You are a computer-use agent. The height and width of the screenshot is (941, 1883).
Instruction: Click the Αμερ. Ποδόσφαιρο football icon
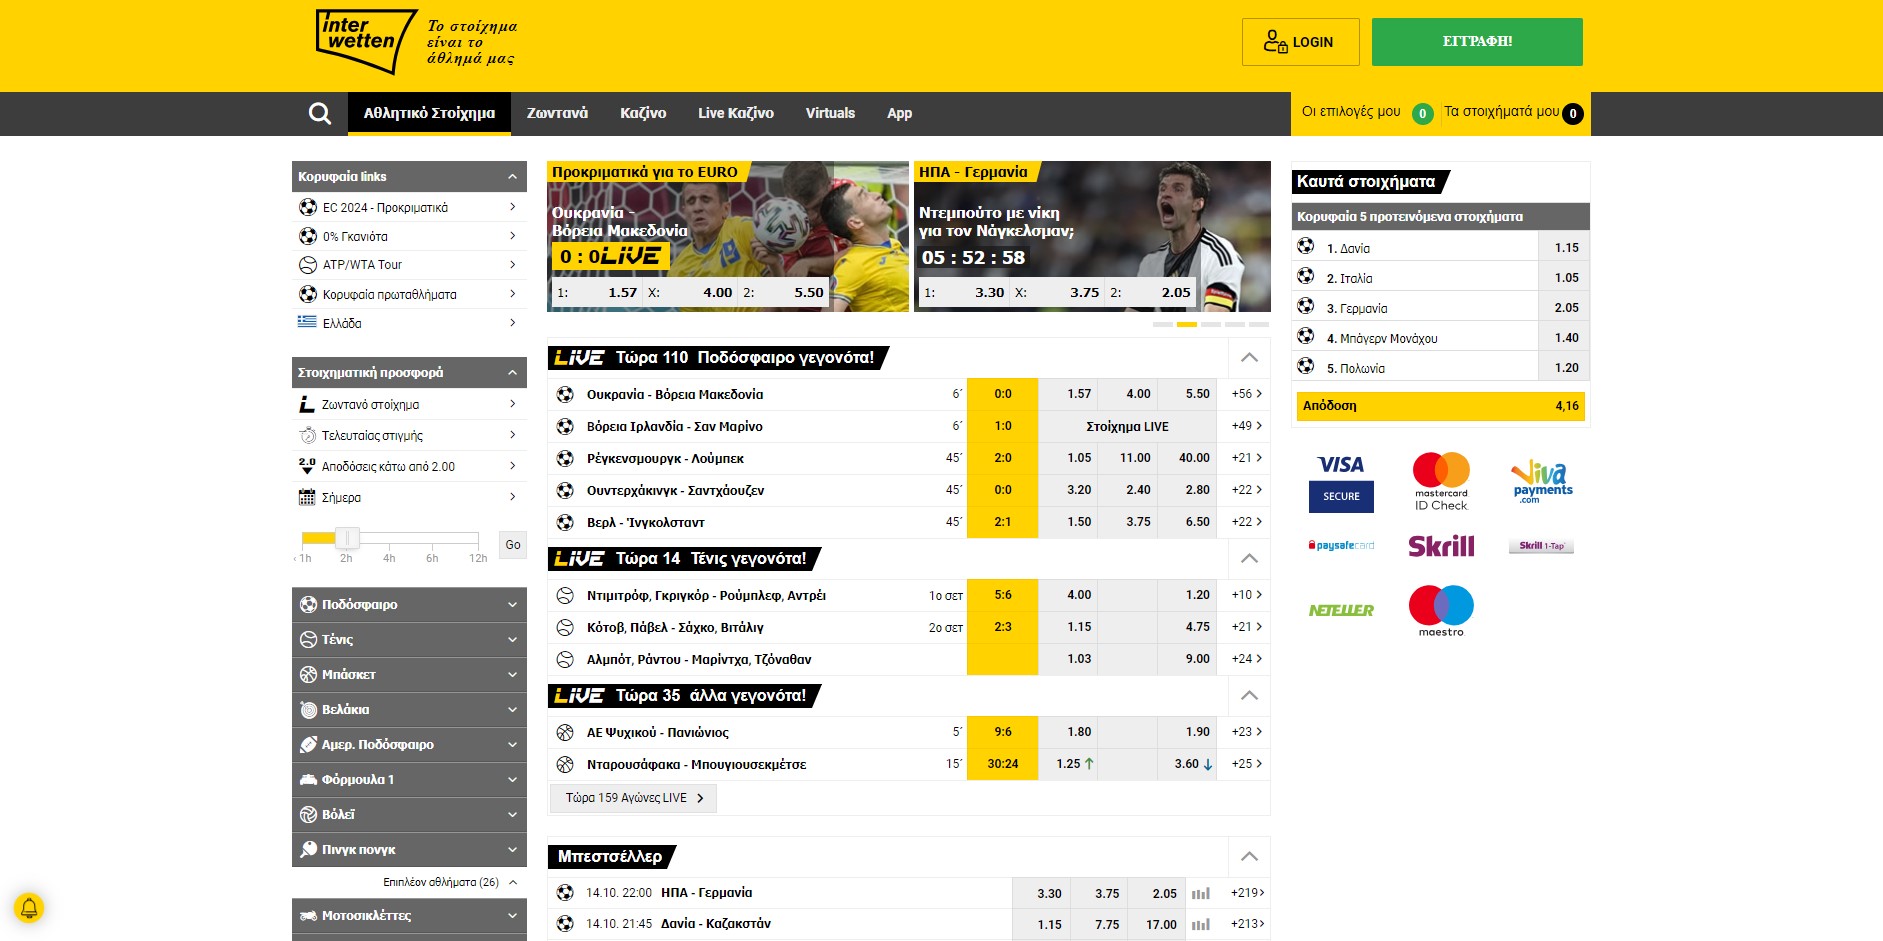(x=309, y=745)
